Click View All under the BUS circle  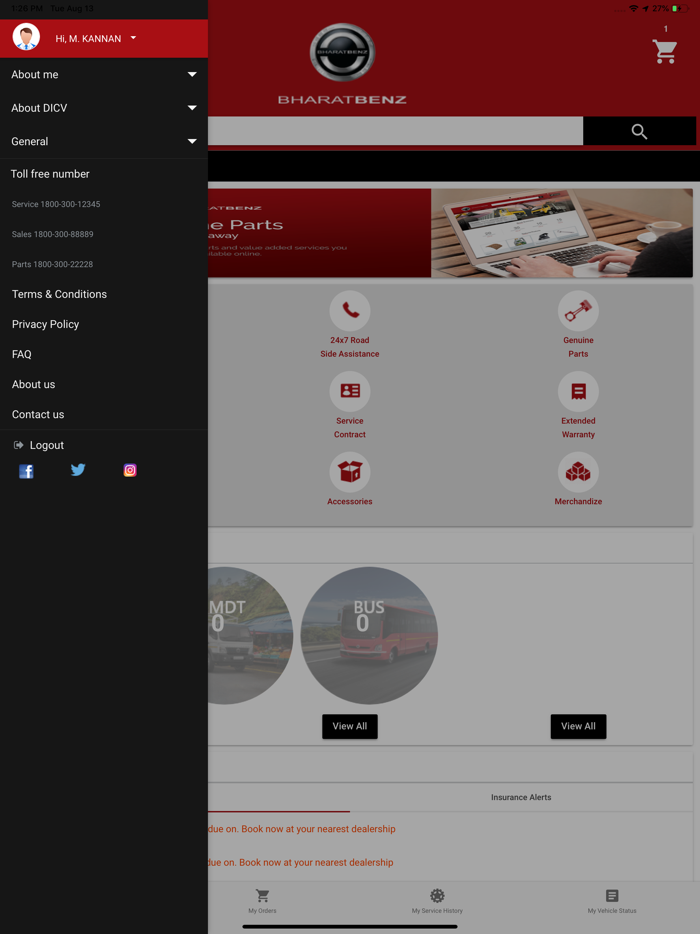(x=350, y=726)
